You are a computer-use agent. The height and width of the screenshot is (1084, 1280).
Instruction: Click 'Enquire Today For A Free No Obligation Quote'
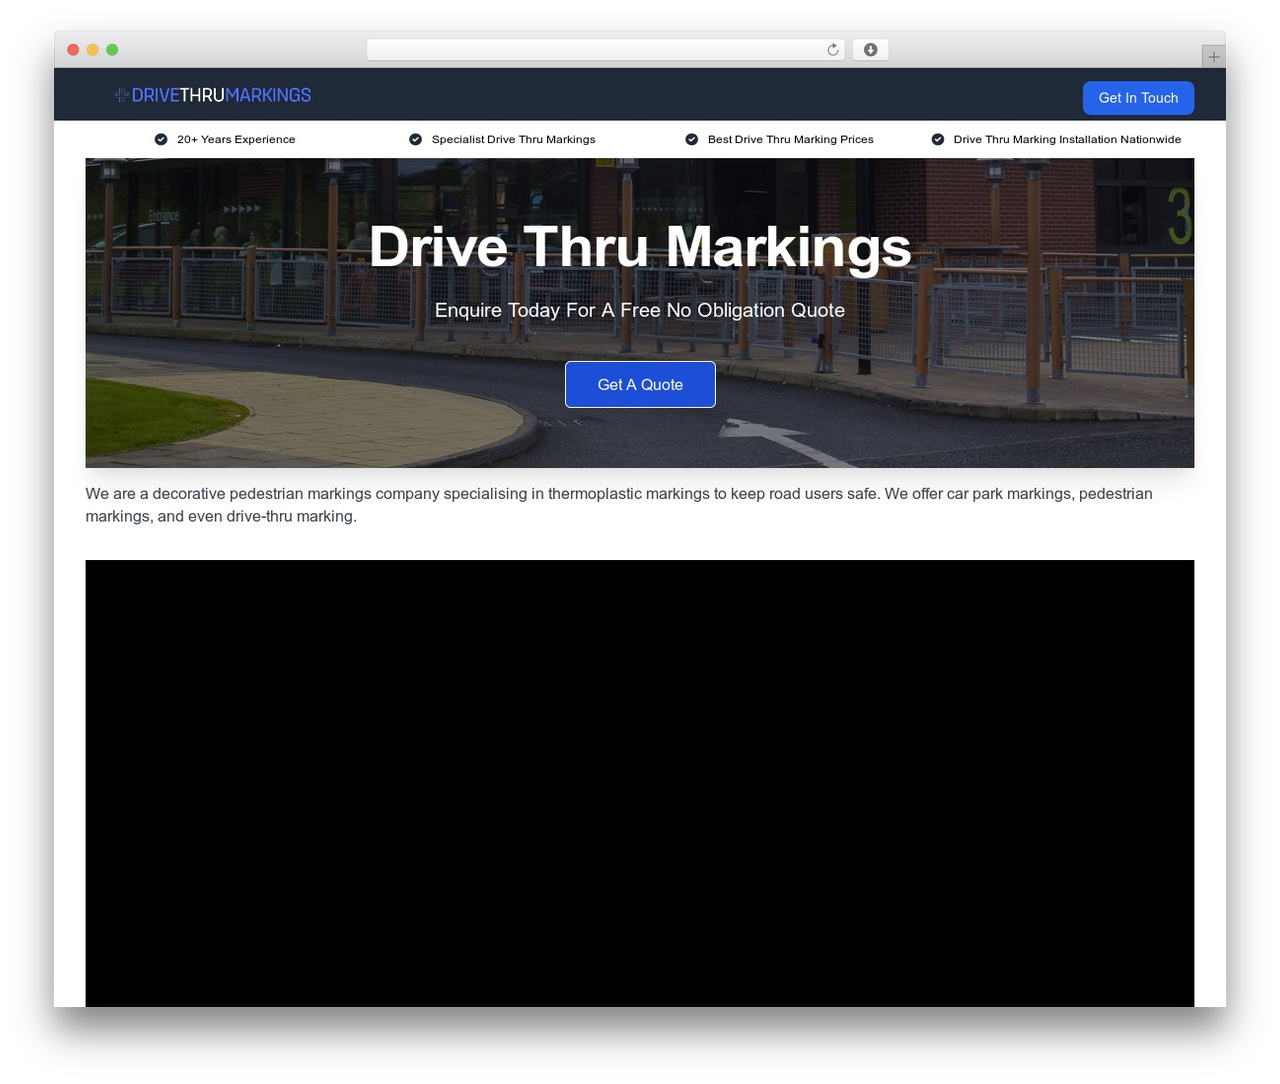[640, 310]
